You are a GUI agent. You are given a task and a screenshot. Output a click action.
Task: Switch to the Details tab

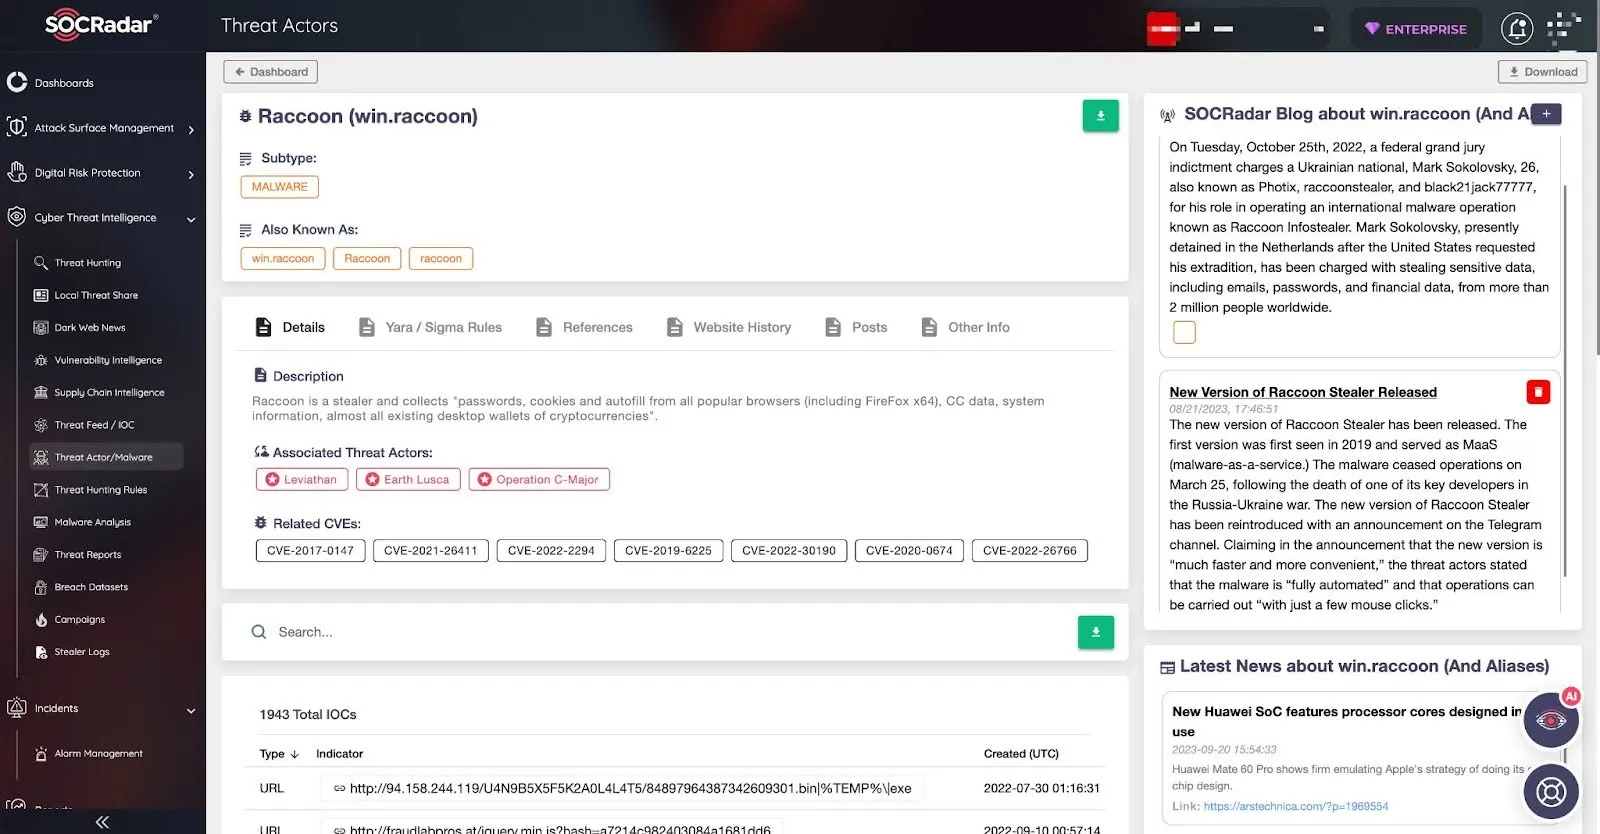tap(290, 327)
